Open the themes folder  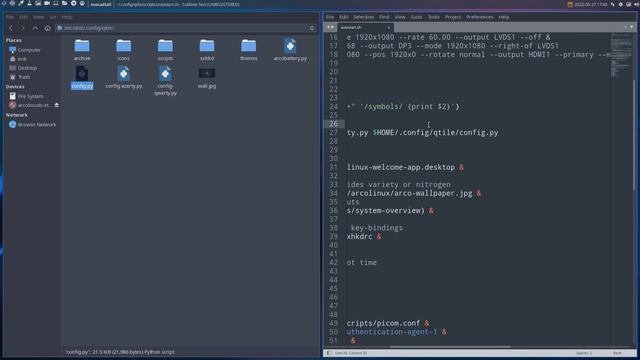point(249,49)
